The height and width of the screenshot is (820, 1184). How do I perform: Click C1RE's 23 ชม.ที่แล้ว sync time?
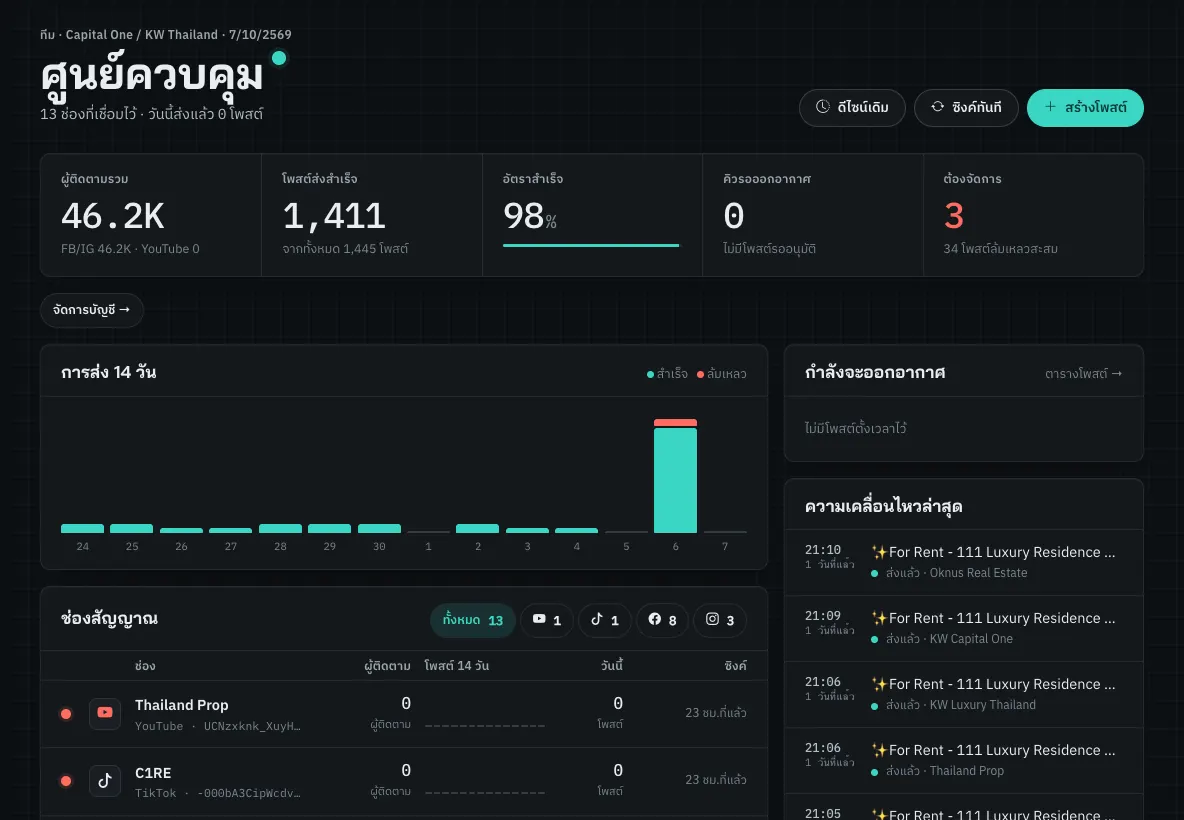(716, 780)
